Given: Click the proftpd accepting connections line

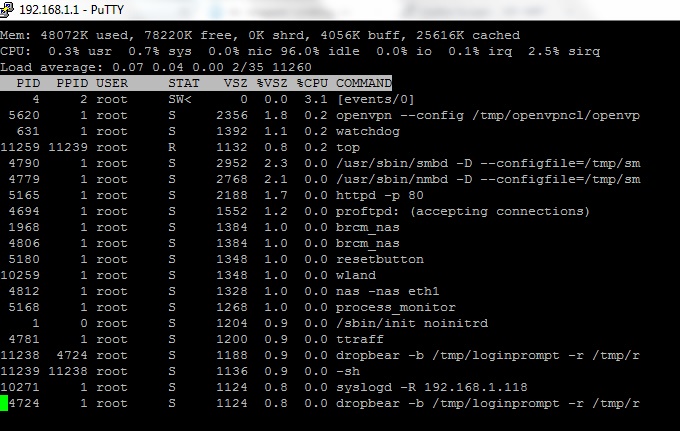Looking at the screenshot, I should [295, 212].
